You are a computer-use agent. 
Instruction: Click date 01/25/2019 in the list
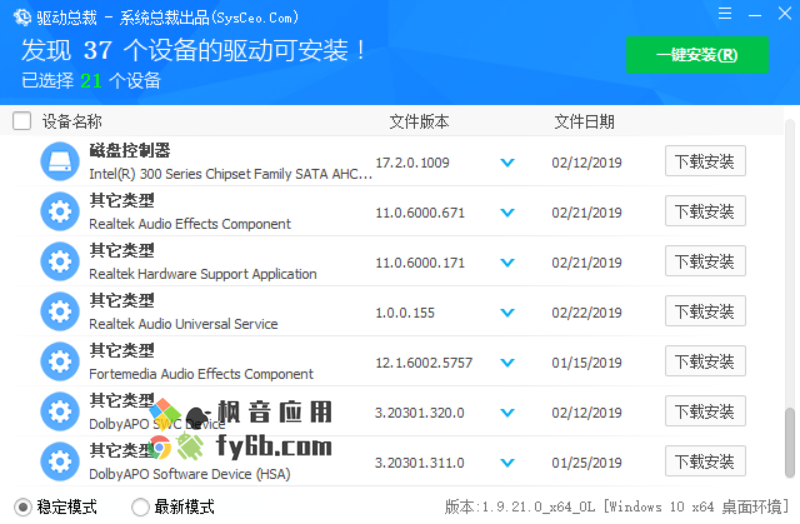coord(587,463)
